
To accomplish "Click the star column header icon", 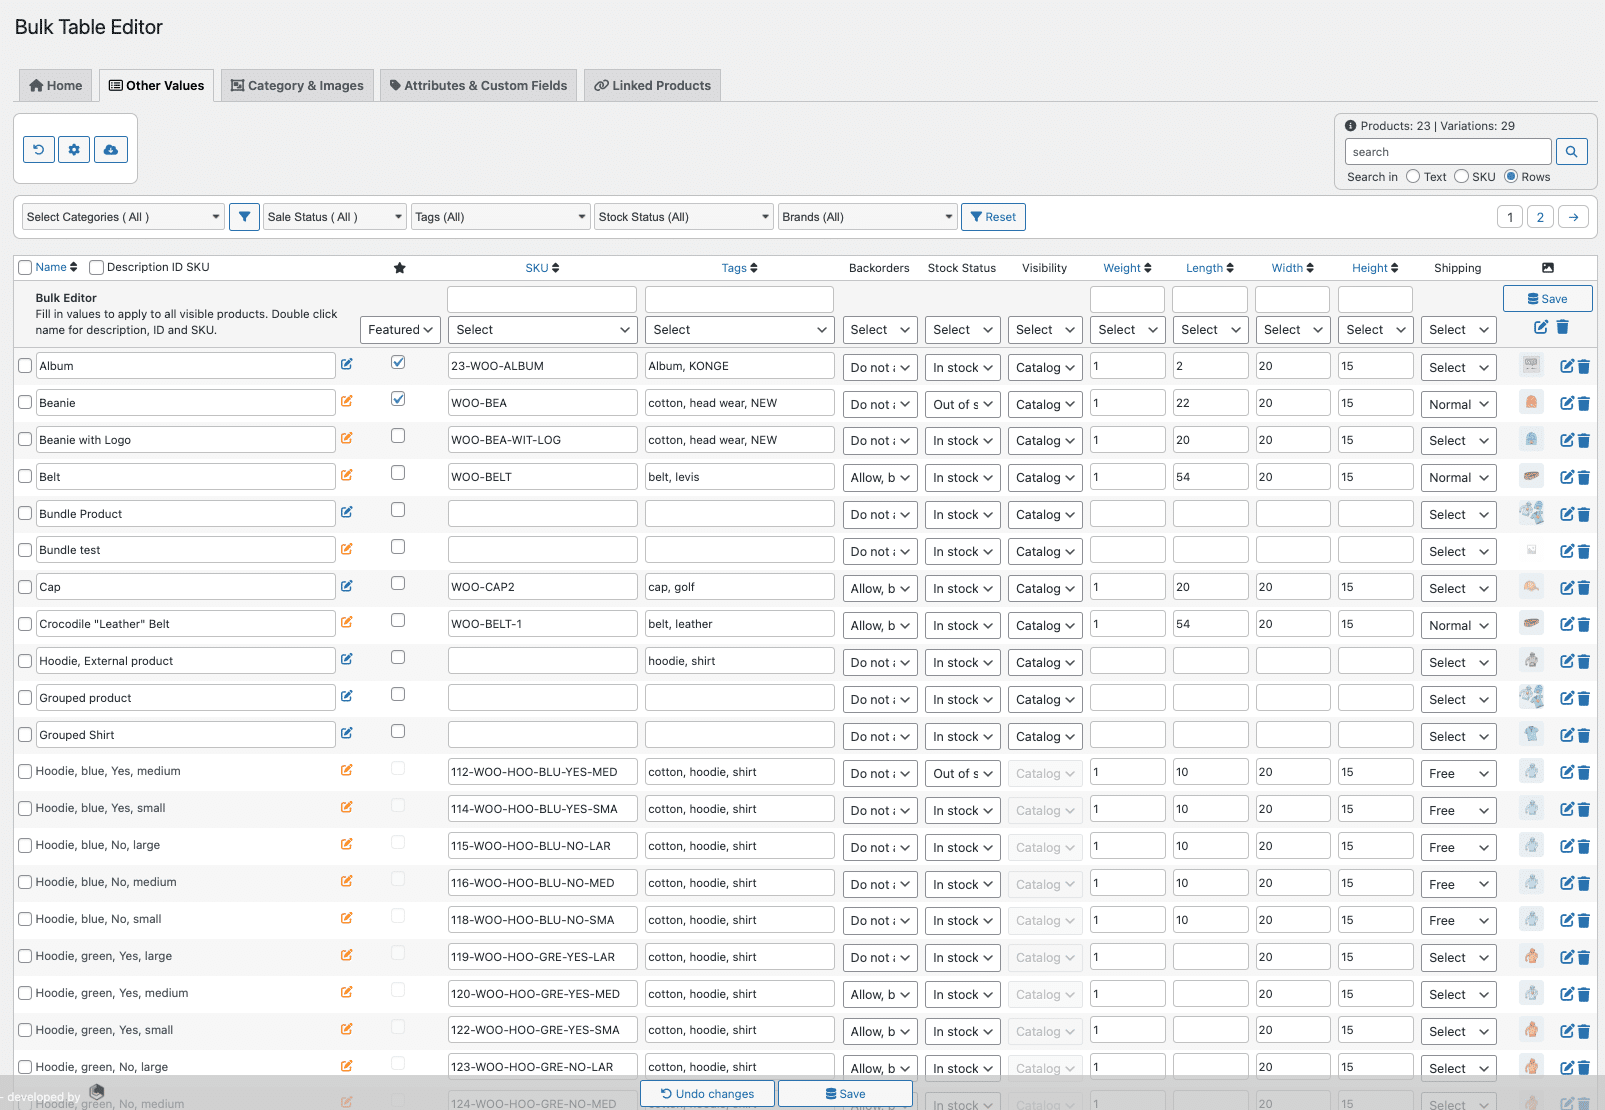I will point(399,267).
